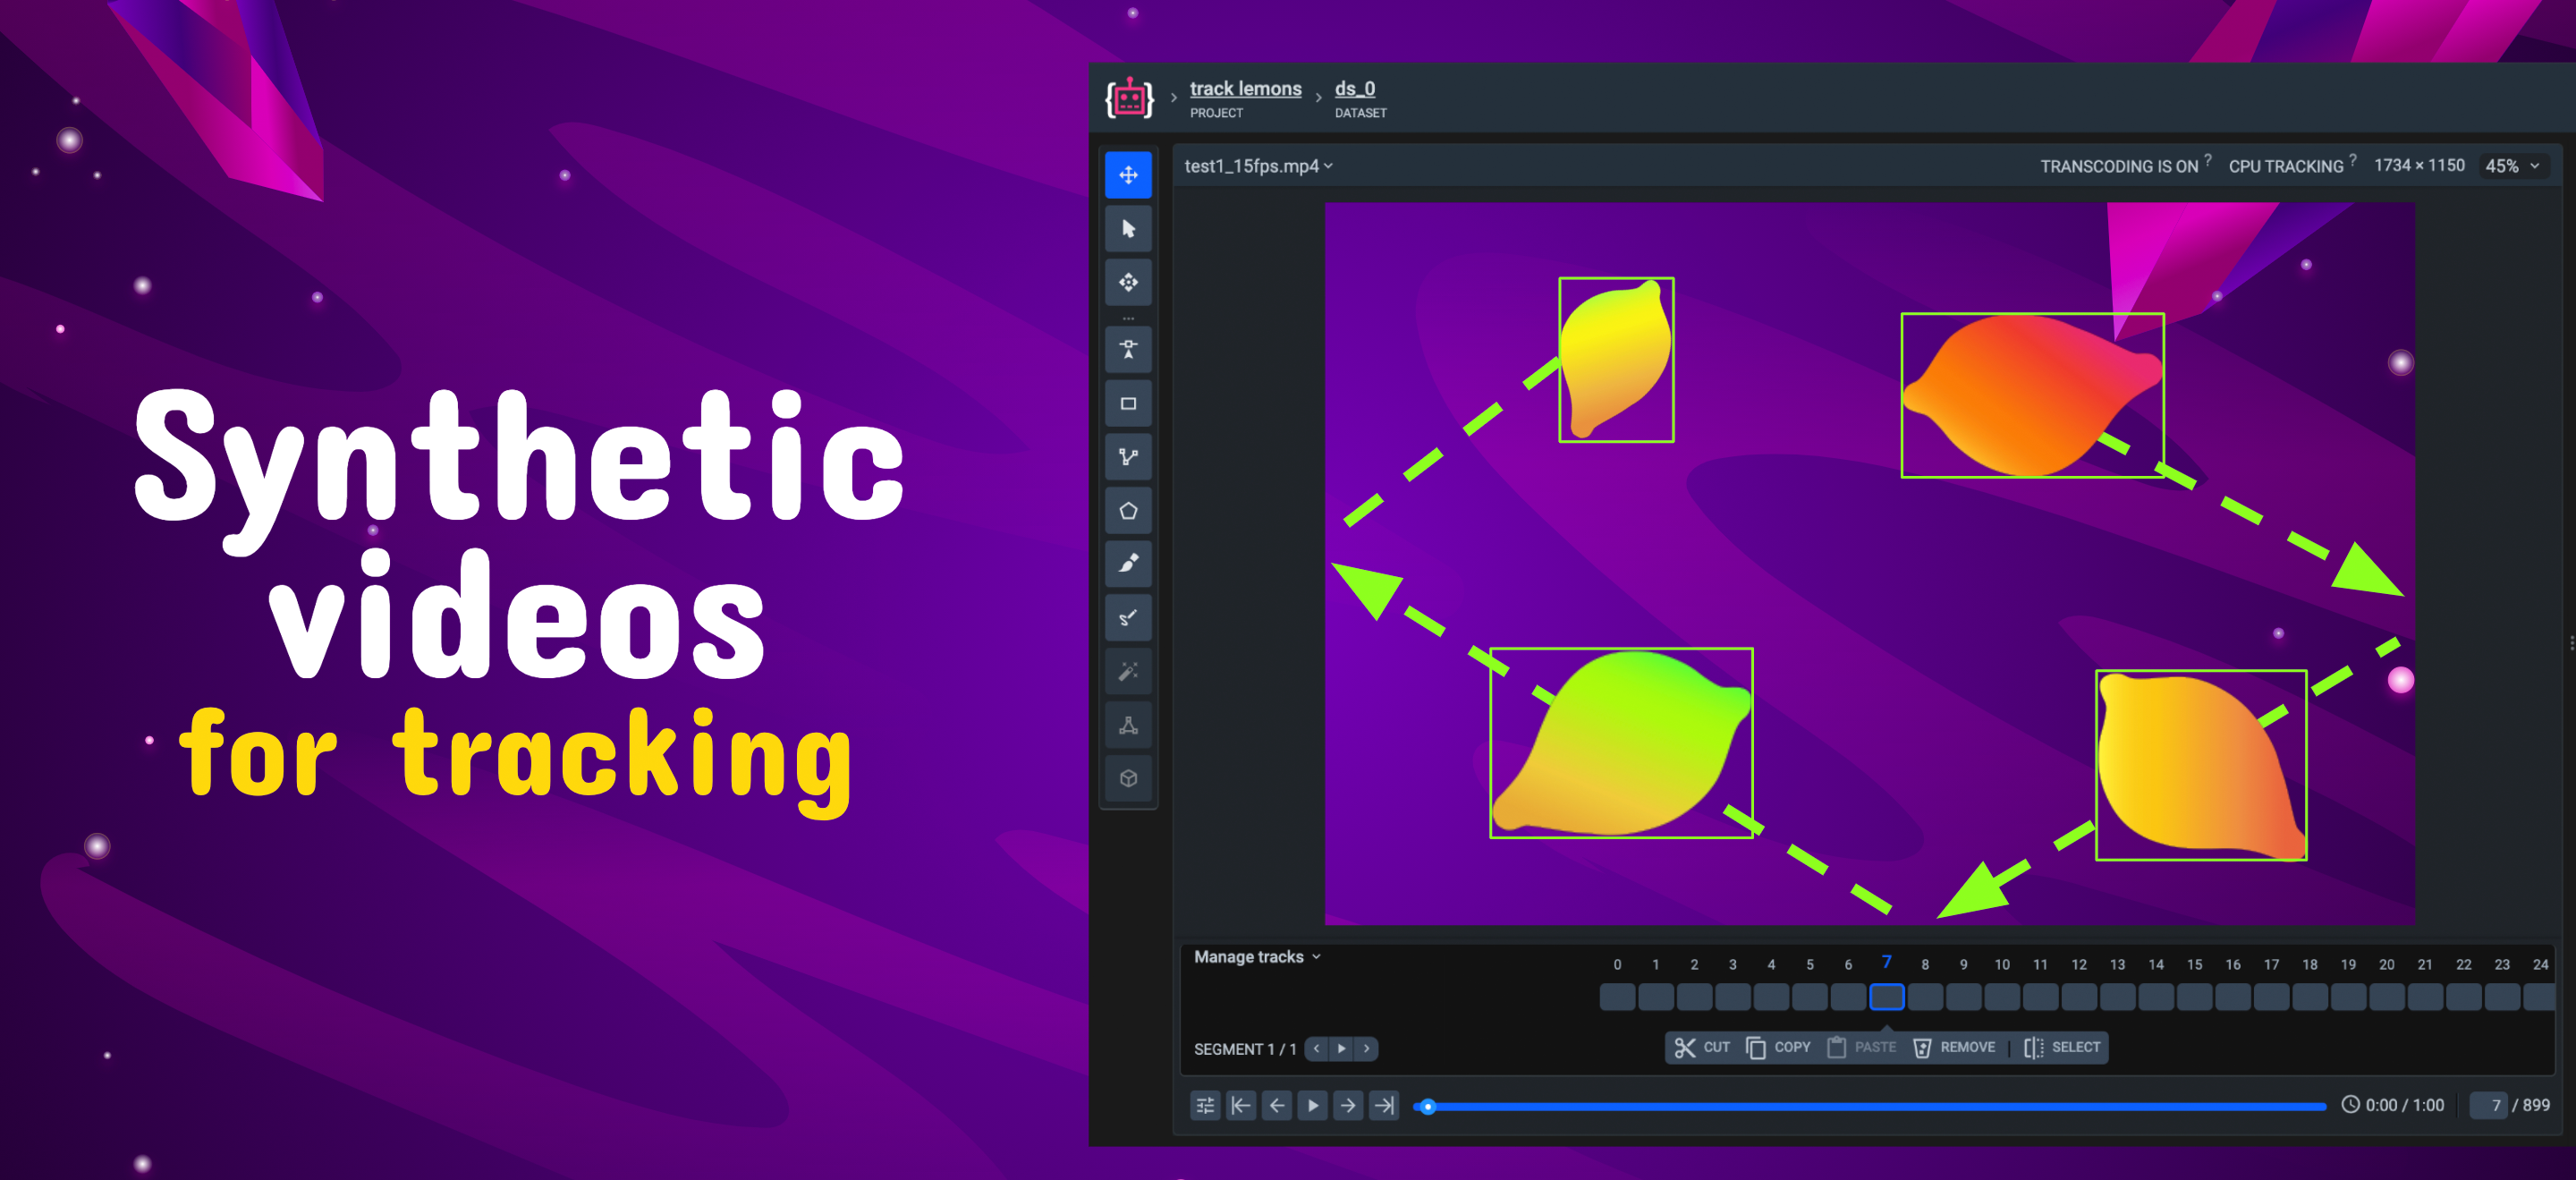Expand the Manage tracks menu
This screenshot has width=2576, height=1180.
[x=1257, y=957]
